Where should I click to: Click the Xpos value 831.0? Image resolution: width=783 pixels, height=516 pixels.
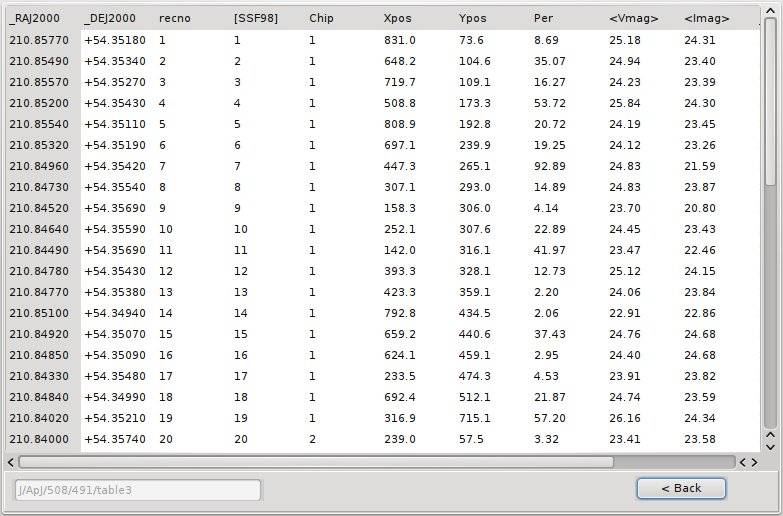(x=399, y=40)
